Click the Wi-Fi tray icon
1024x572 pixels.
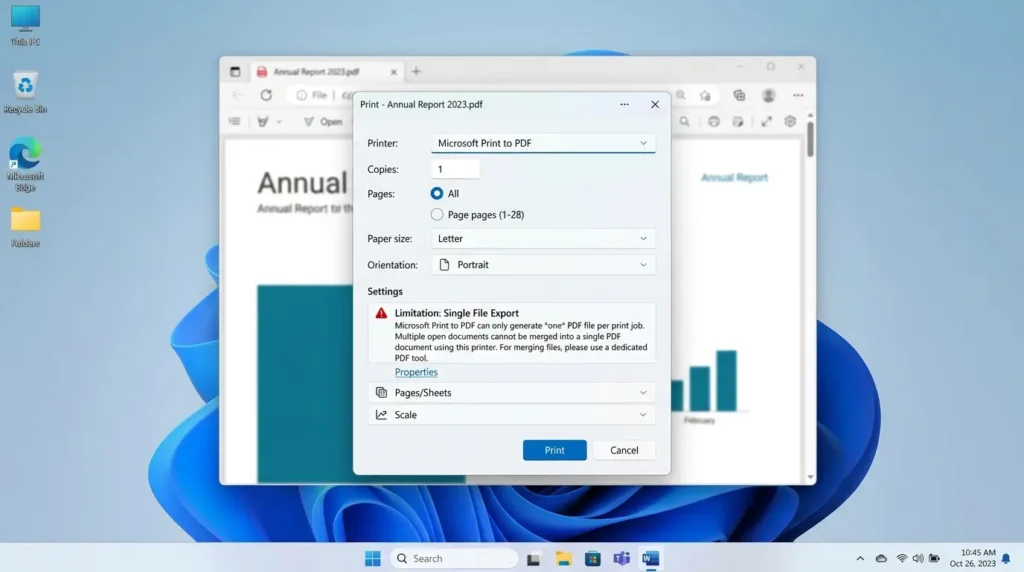[x=902, y=558]
